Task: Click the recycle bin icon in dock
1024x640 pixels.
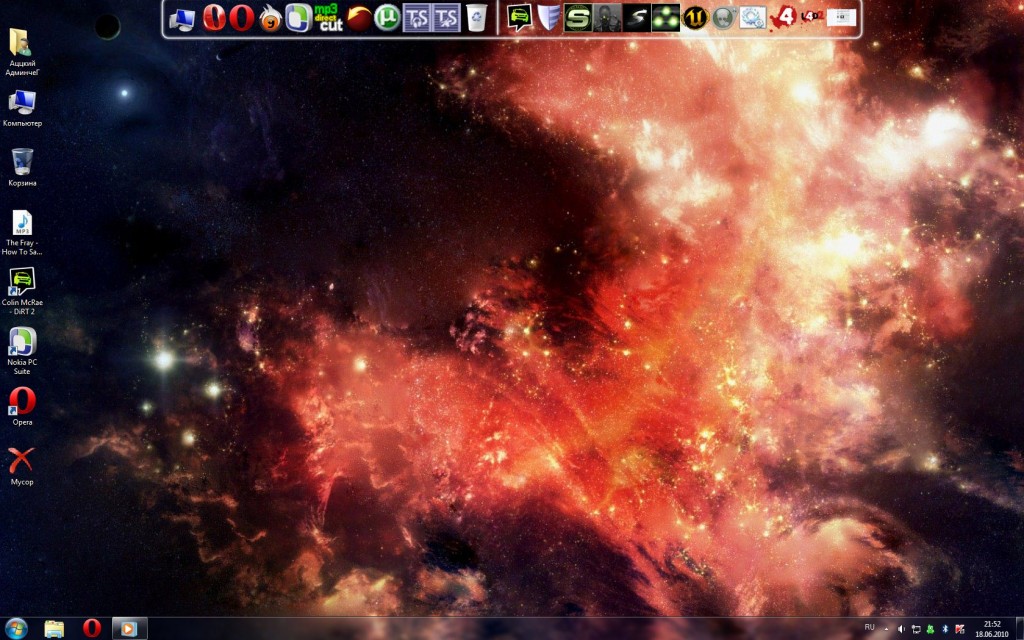Action: pyautogui.click(x=476, y=18)
